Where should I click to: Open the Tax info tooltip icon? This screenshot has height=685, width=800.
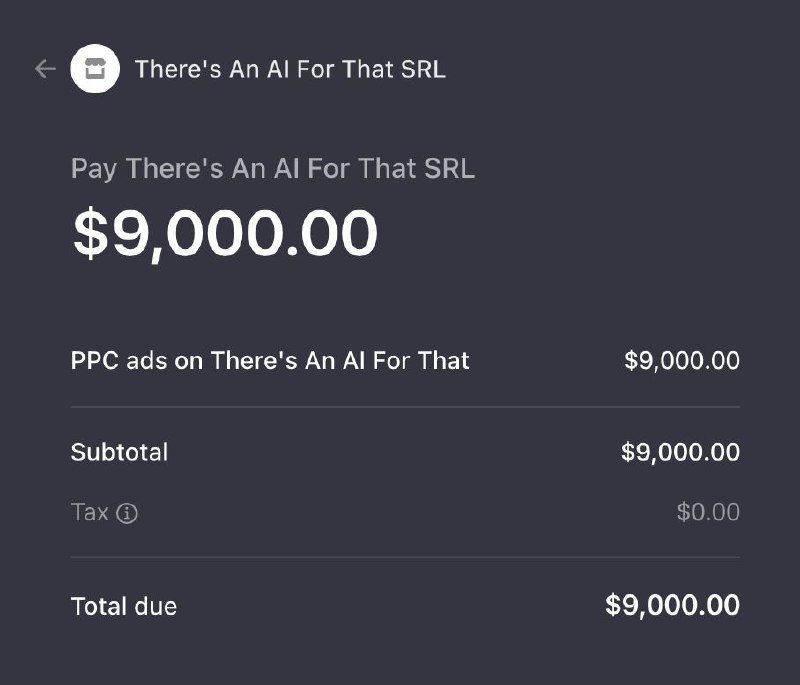[127, 514]
